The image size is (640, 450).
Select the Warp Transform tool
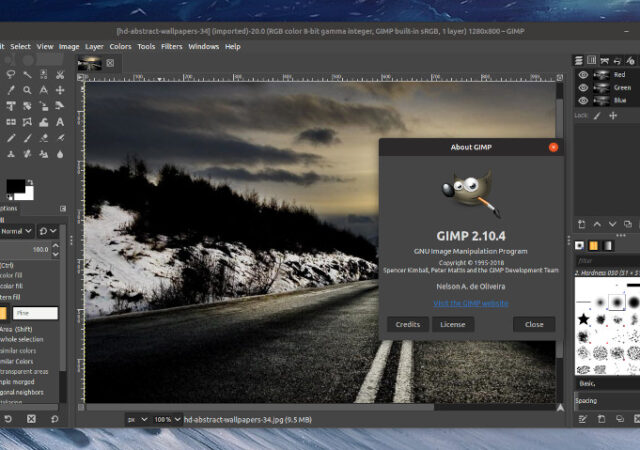pyautogui.click(x=44, y=122)
